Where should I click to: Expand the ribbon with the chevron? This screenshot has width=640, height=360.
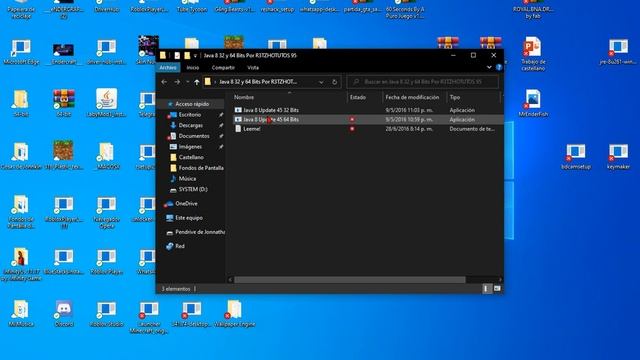tap(489, 67)
